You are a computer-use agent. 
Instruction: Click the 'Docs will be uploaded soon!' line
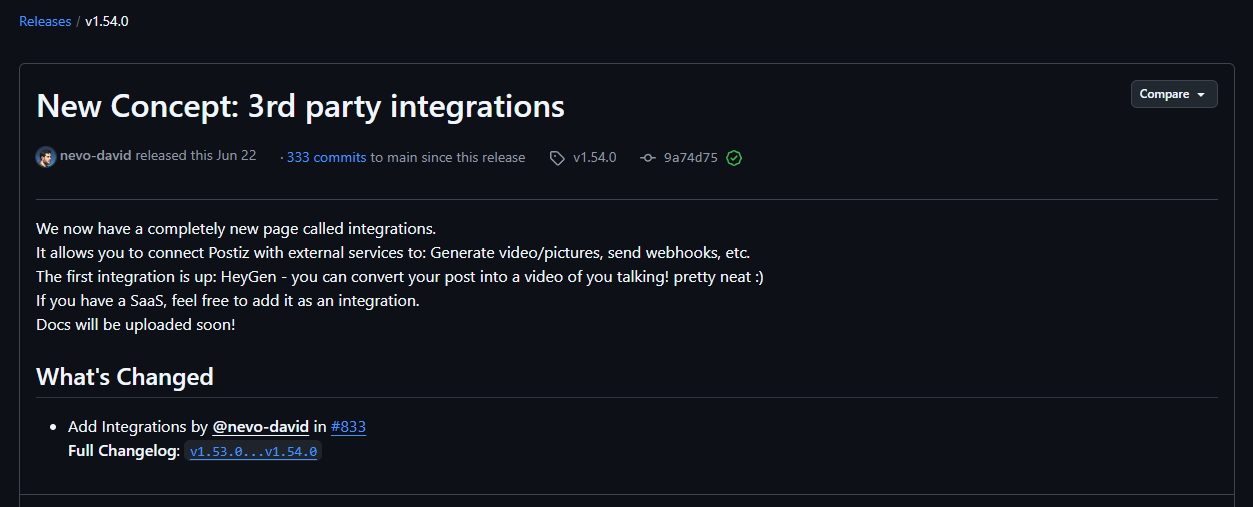point(136,325)
